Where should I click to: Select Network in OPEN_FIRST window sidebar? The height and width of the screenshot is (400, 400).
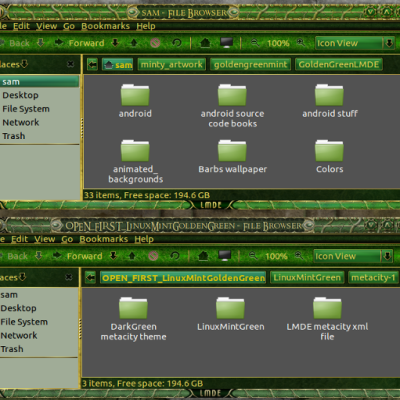[x=39, y=336]
